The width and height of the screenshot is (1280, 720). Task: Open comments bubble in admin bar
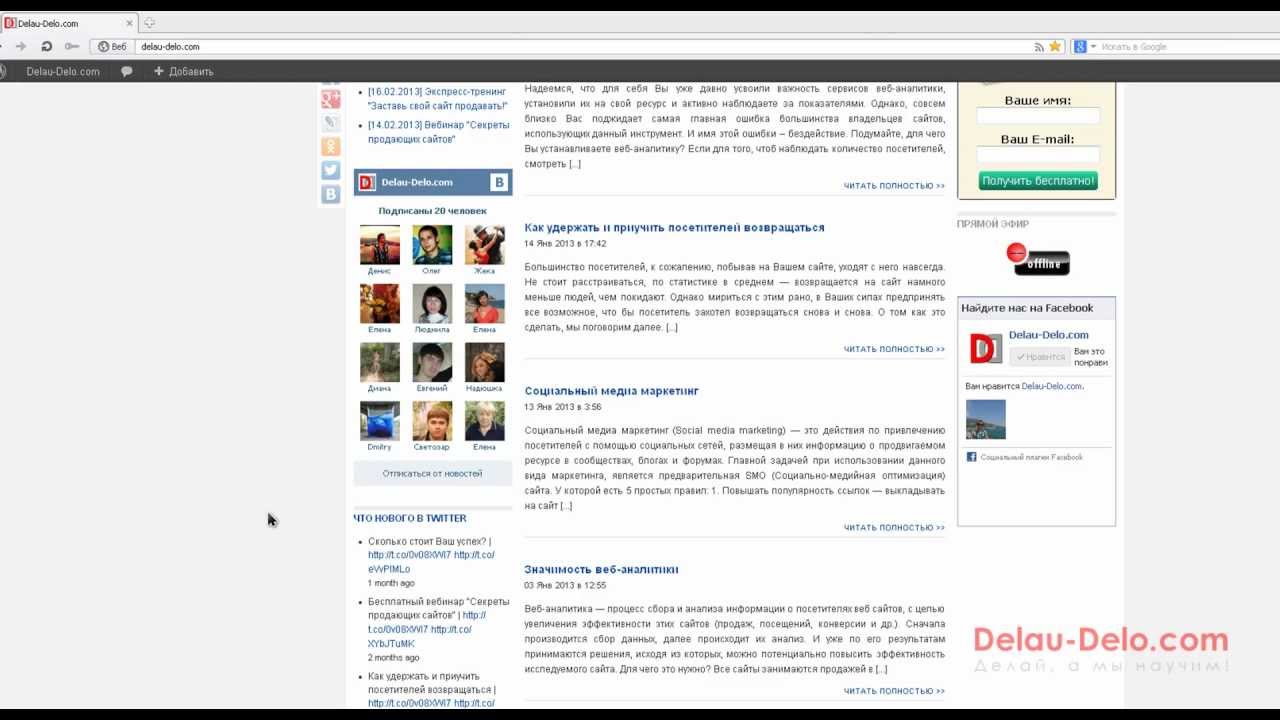click(x=127, y=71)
